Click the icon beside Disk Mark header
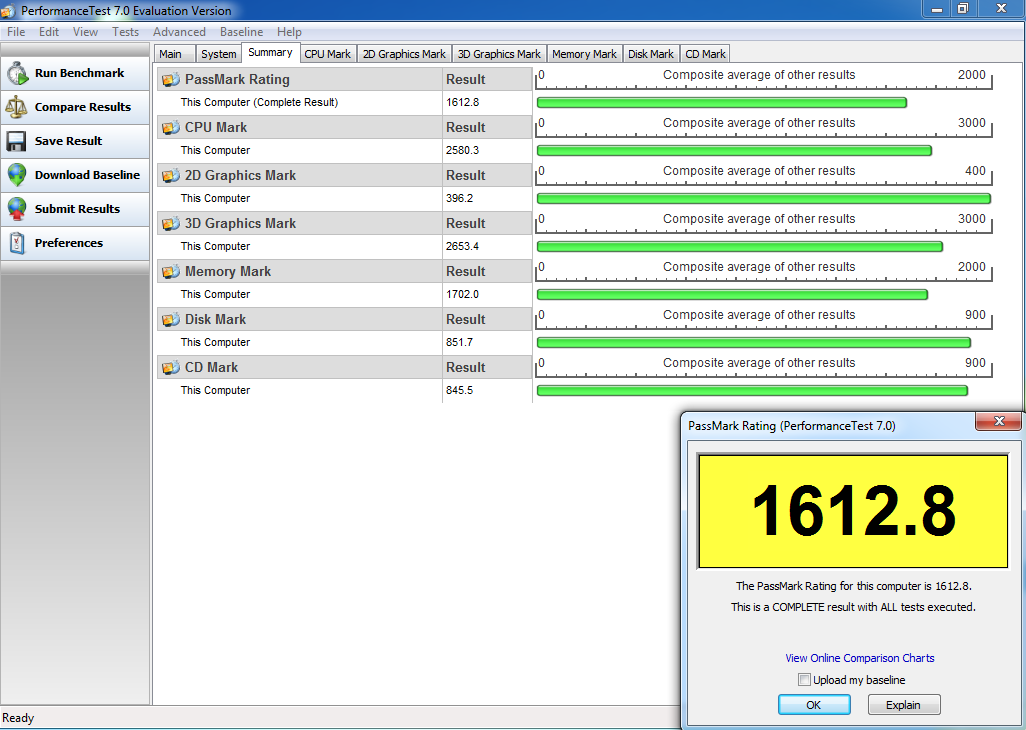 tap(170, 320)
